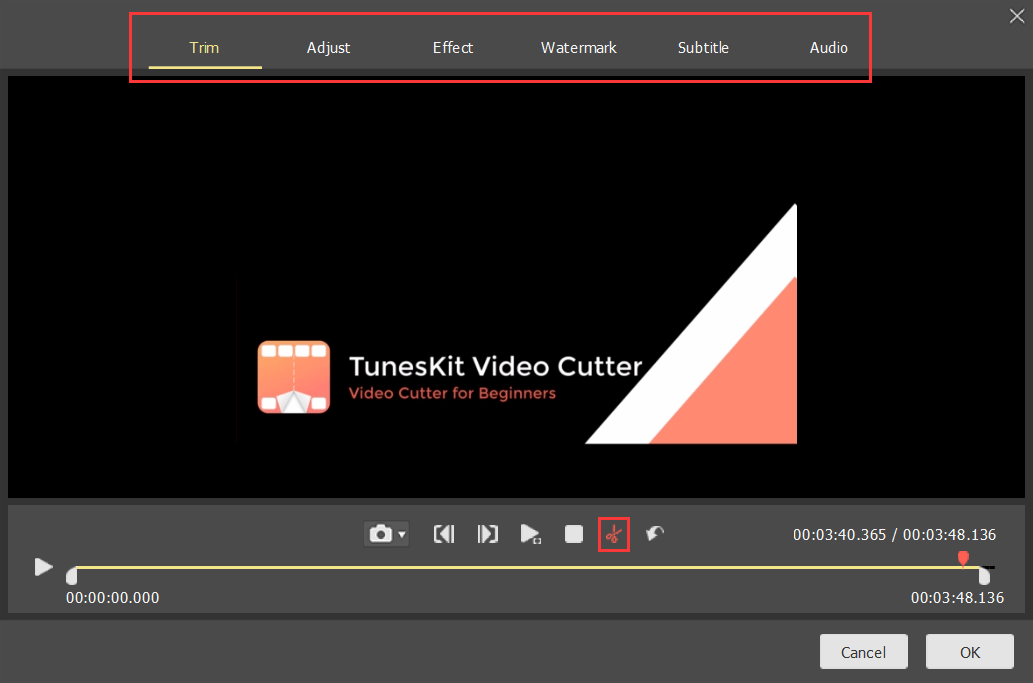Play the video from the timeline
The image size is (1033, 683).
click(43, 567)
